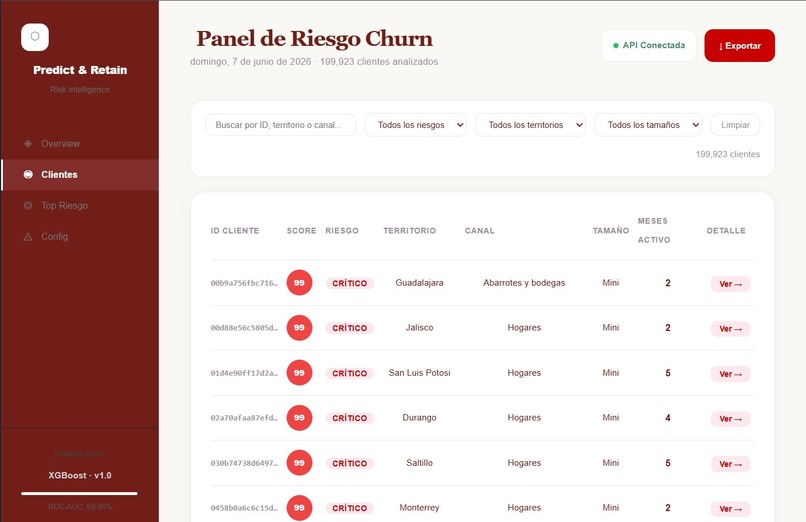Click MESES ACTIVO column header
This screenshot has height=522, width=806.
pyautogui.click(x=654, y=230)
